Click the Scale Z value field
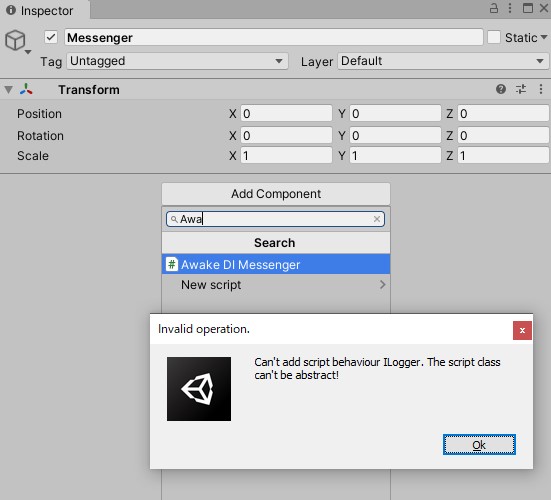This screenshot has height=500, width=551. [503, 155]
